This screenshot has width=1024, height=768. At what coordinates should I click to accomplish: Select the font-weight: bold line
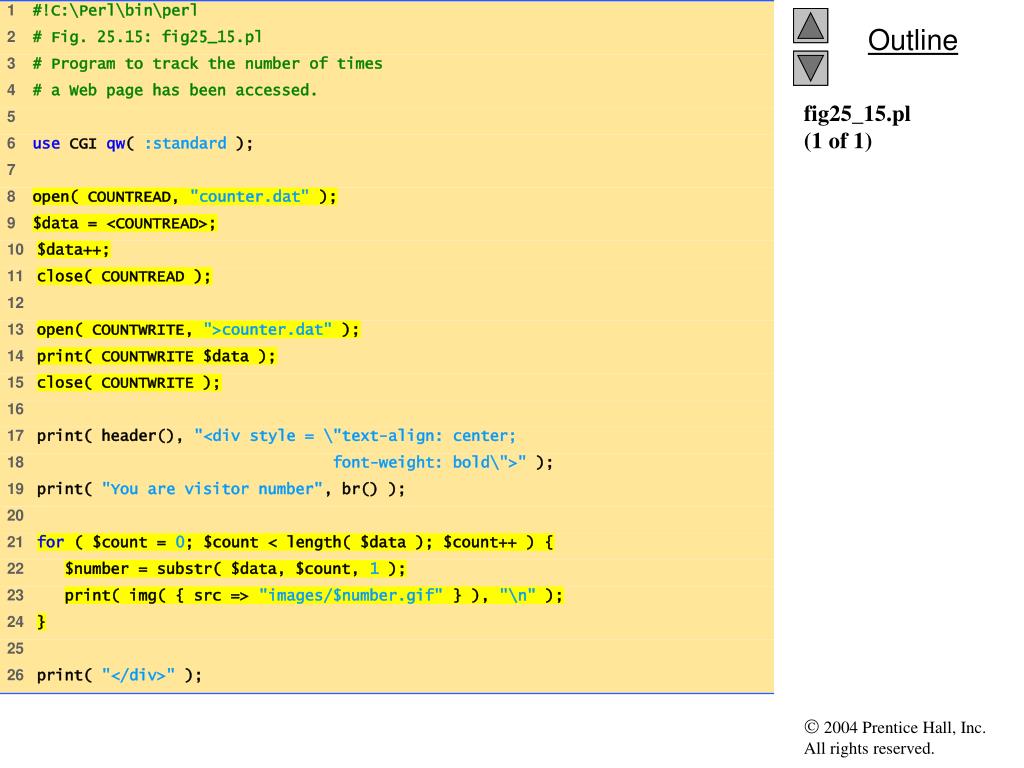click(443, 462)
